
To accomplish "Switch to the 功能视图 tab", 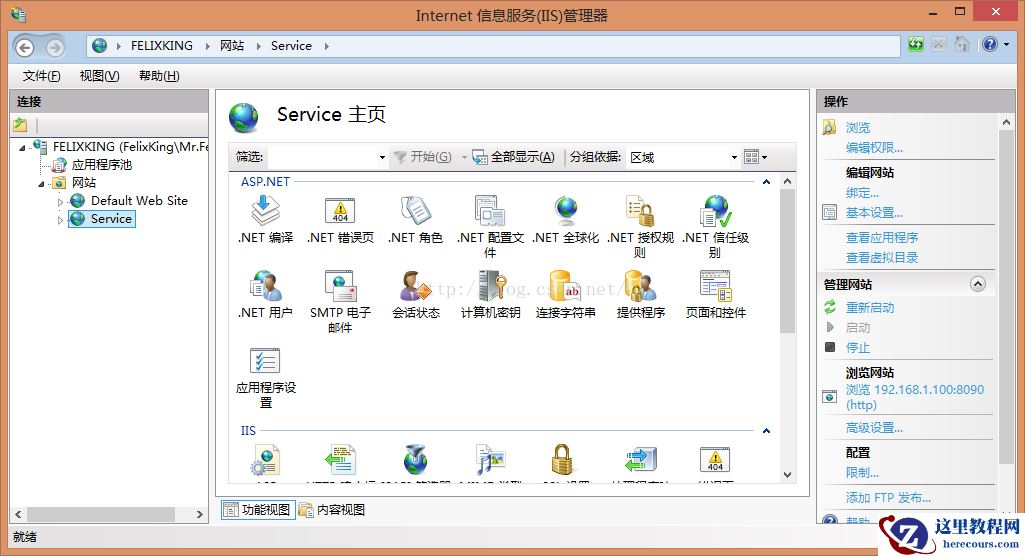I will pos(257,510).
